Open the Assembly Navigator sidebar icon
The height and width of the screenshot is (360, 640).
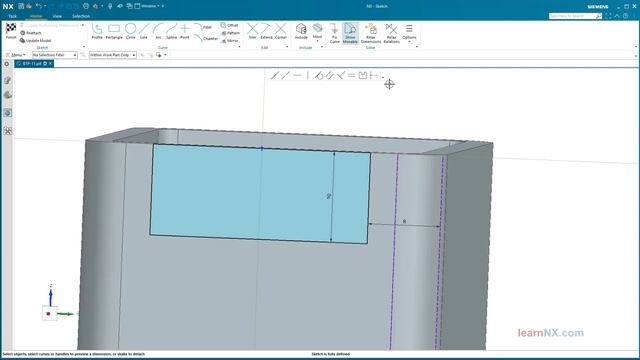(x=7, y=95)
